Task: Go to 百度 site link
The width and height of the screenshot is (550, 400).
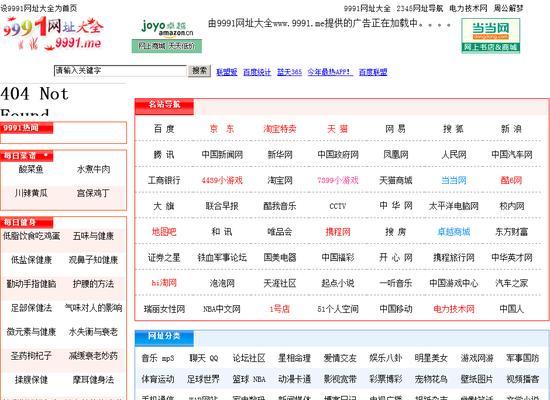Action: click(x=164, y=129)
